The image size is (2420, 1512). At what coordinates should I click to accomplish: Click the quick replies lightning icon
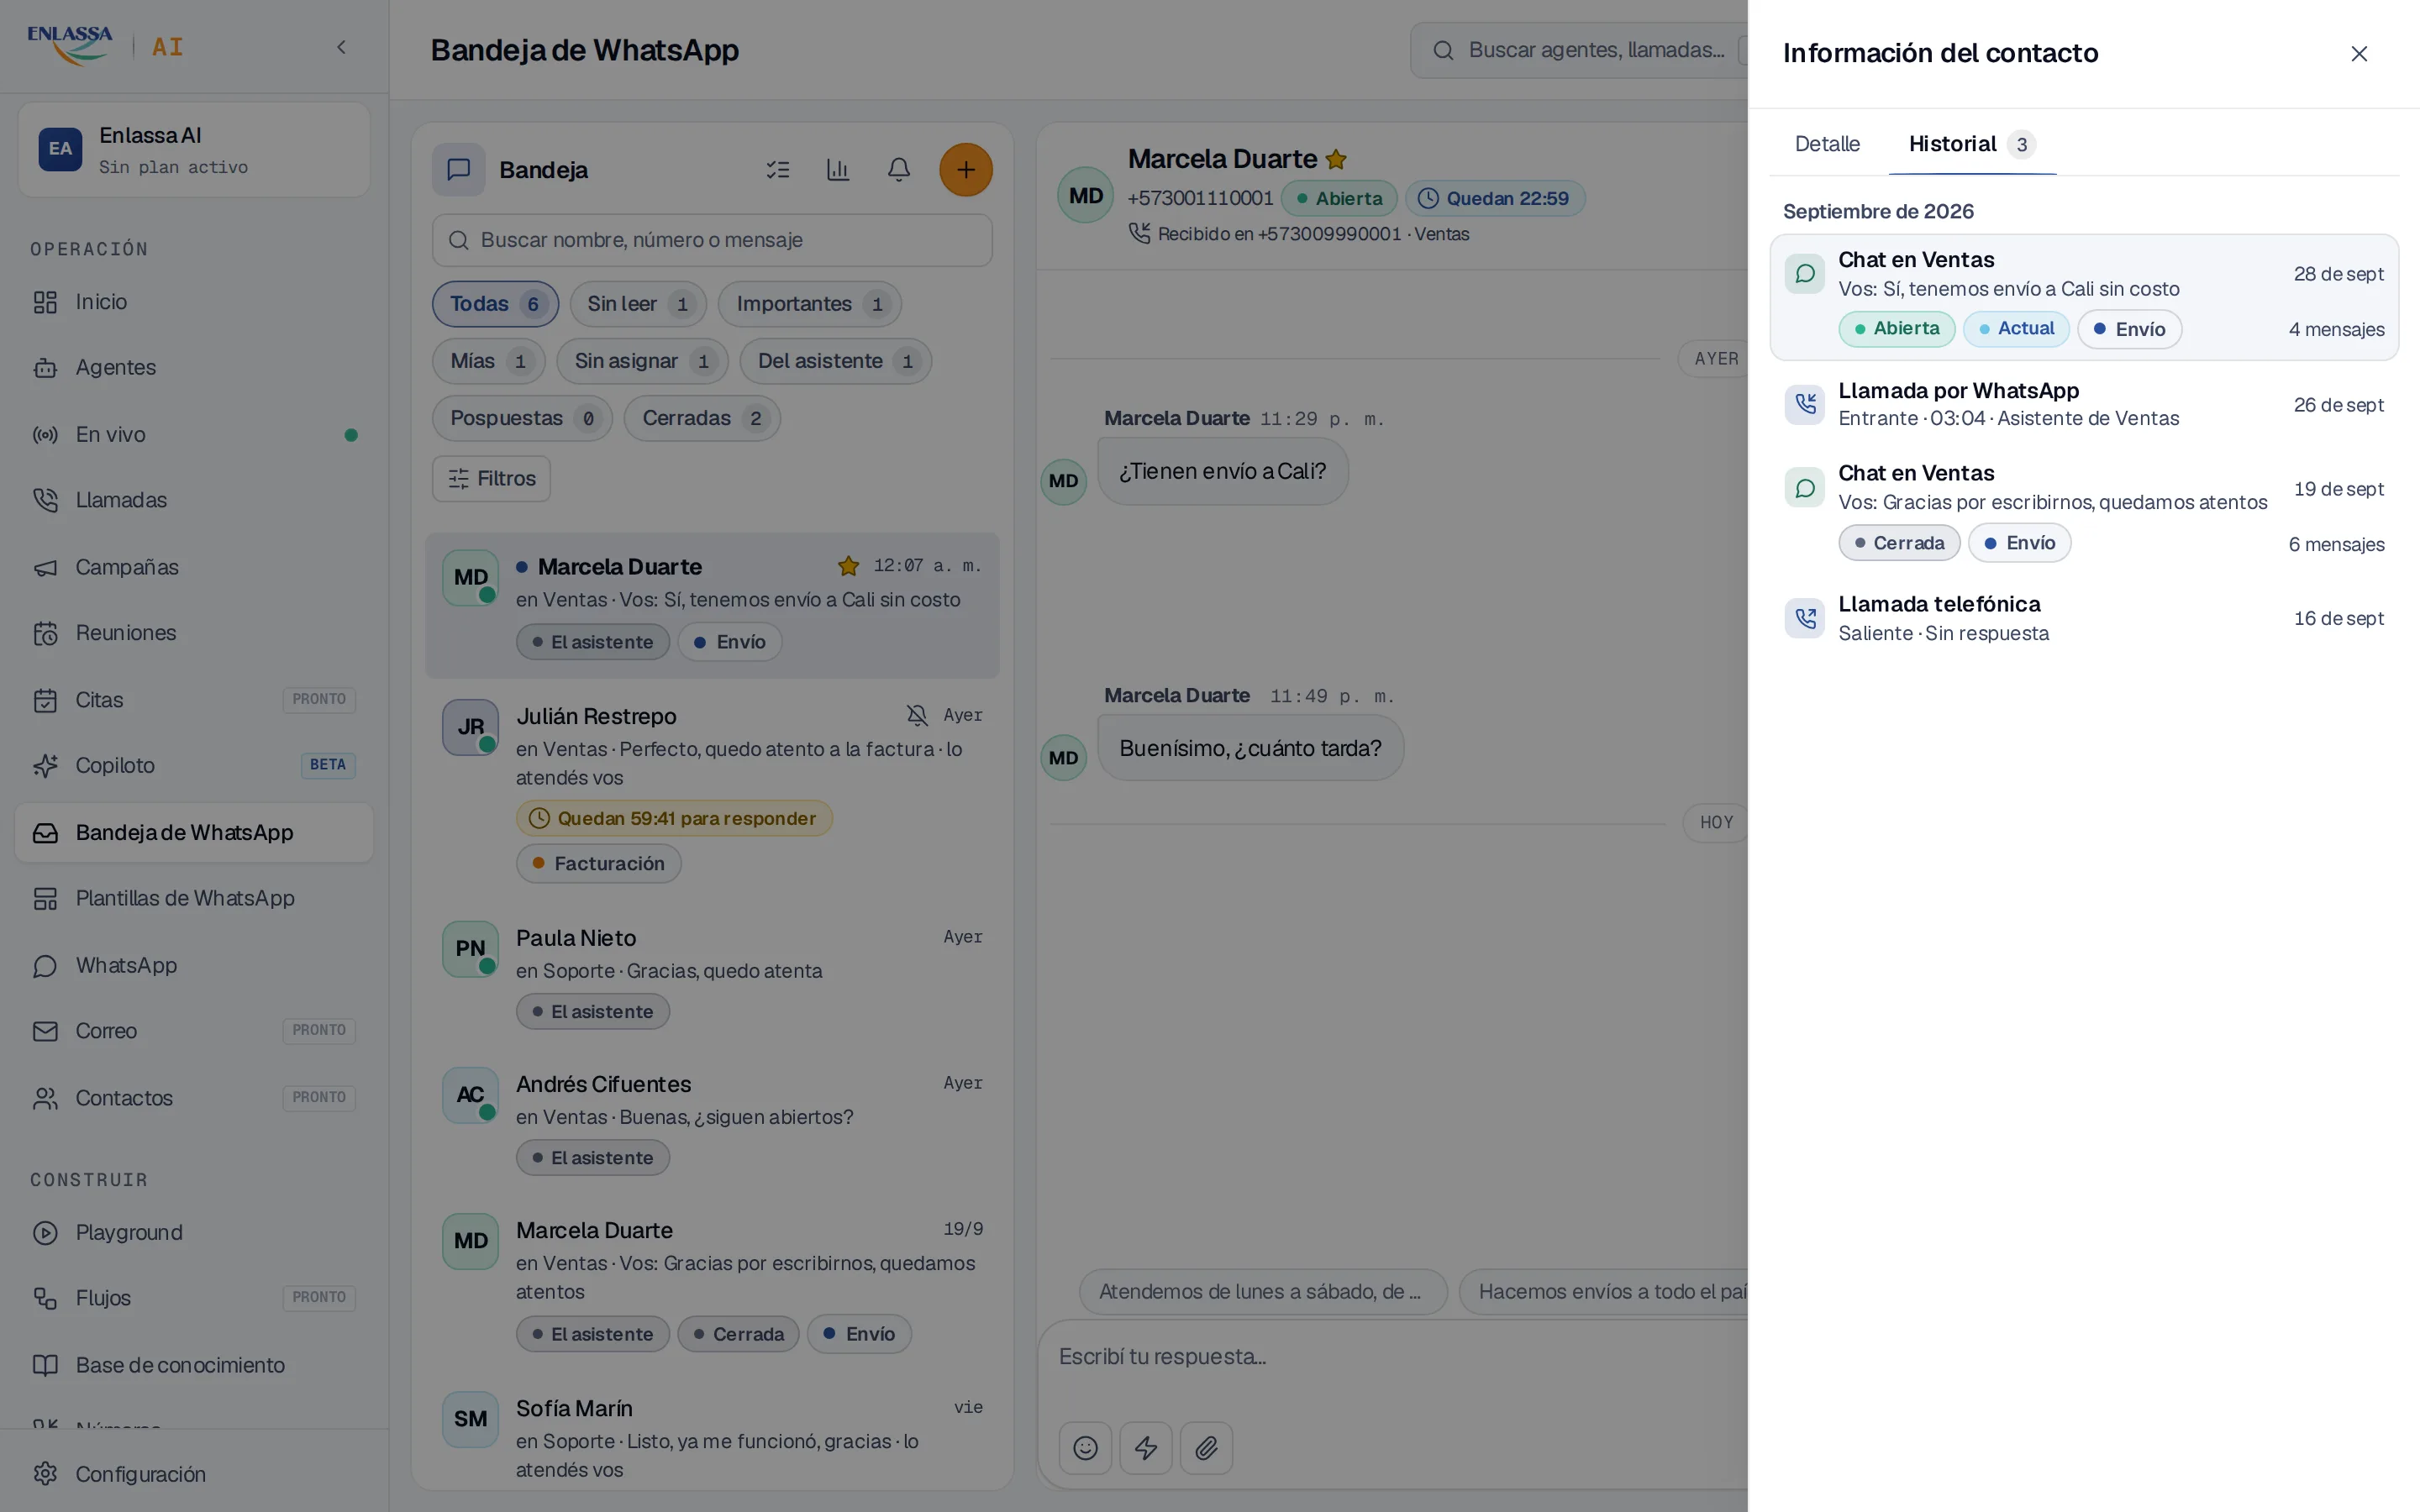click(x=1146, y=1448)
